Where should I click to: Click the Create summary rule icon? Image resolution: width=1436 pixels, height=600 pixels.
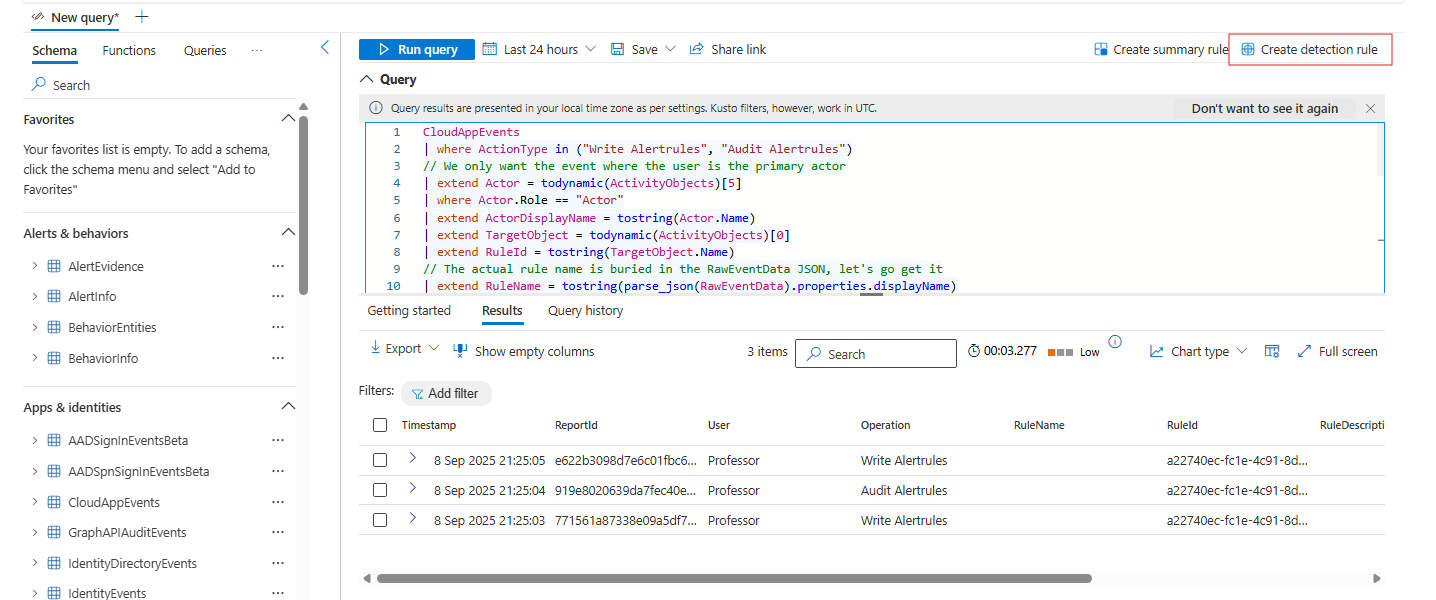pyautogui.click(x=1101, y=49)
